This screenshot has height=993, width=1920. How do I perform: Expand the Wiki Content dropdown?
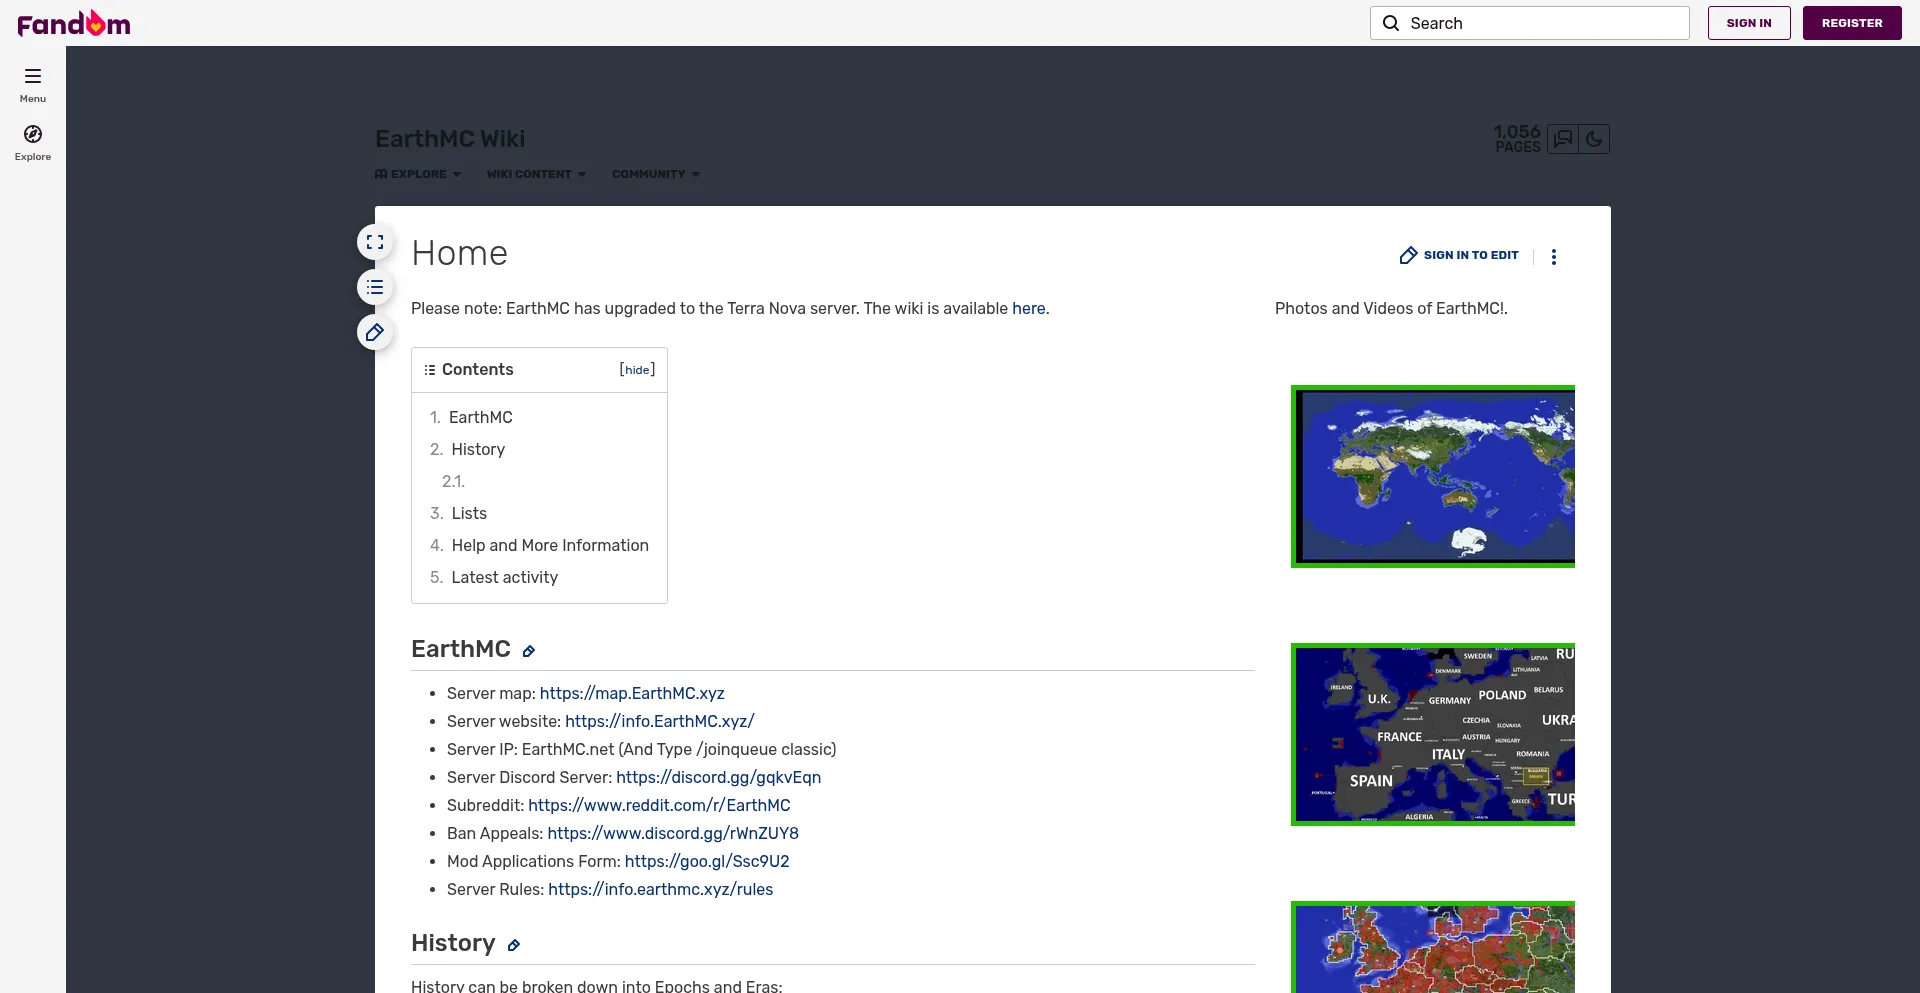[x=536, y=174]
